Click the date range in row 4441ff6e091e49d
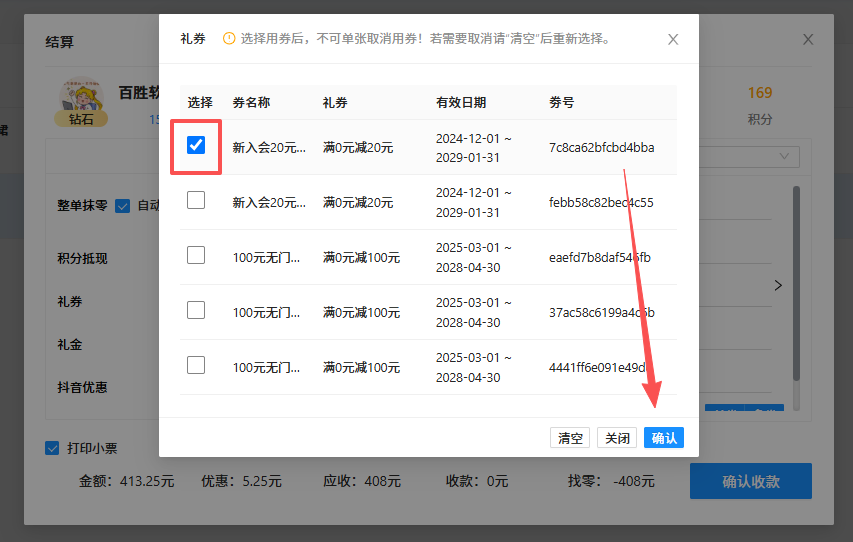 click(473, 367)
